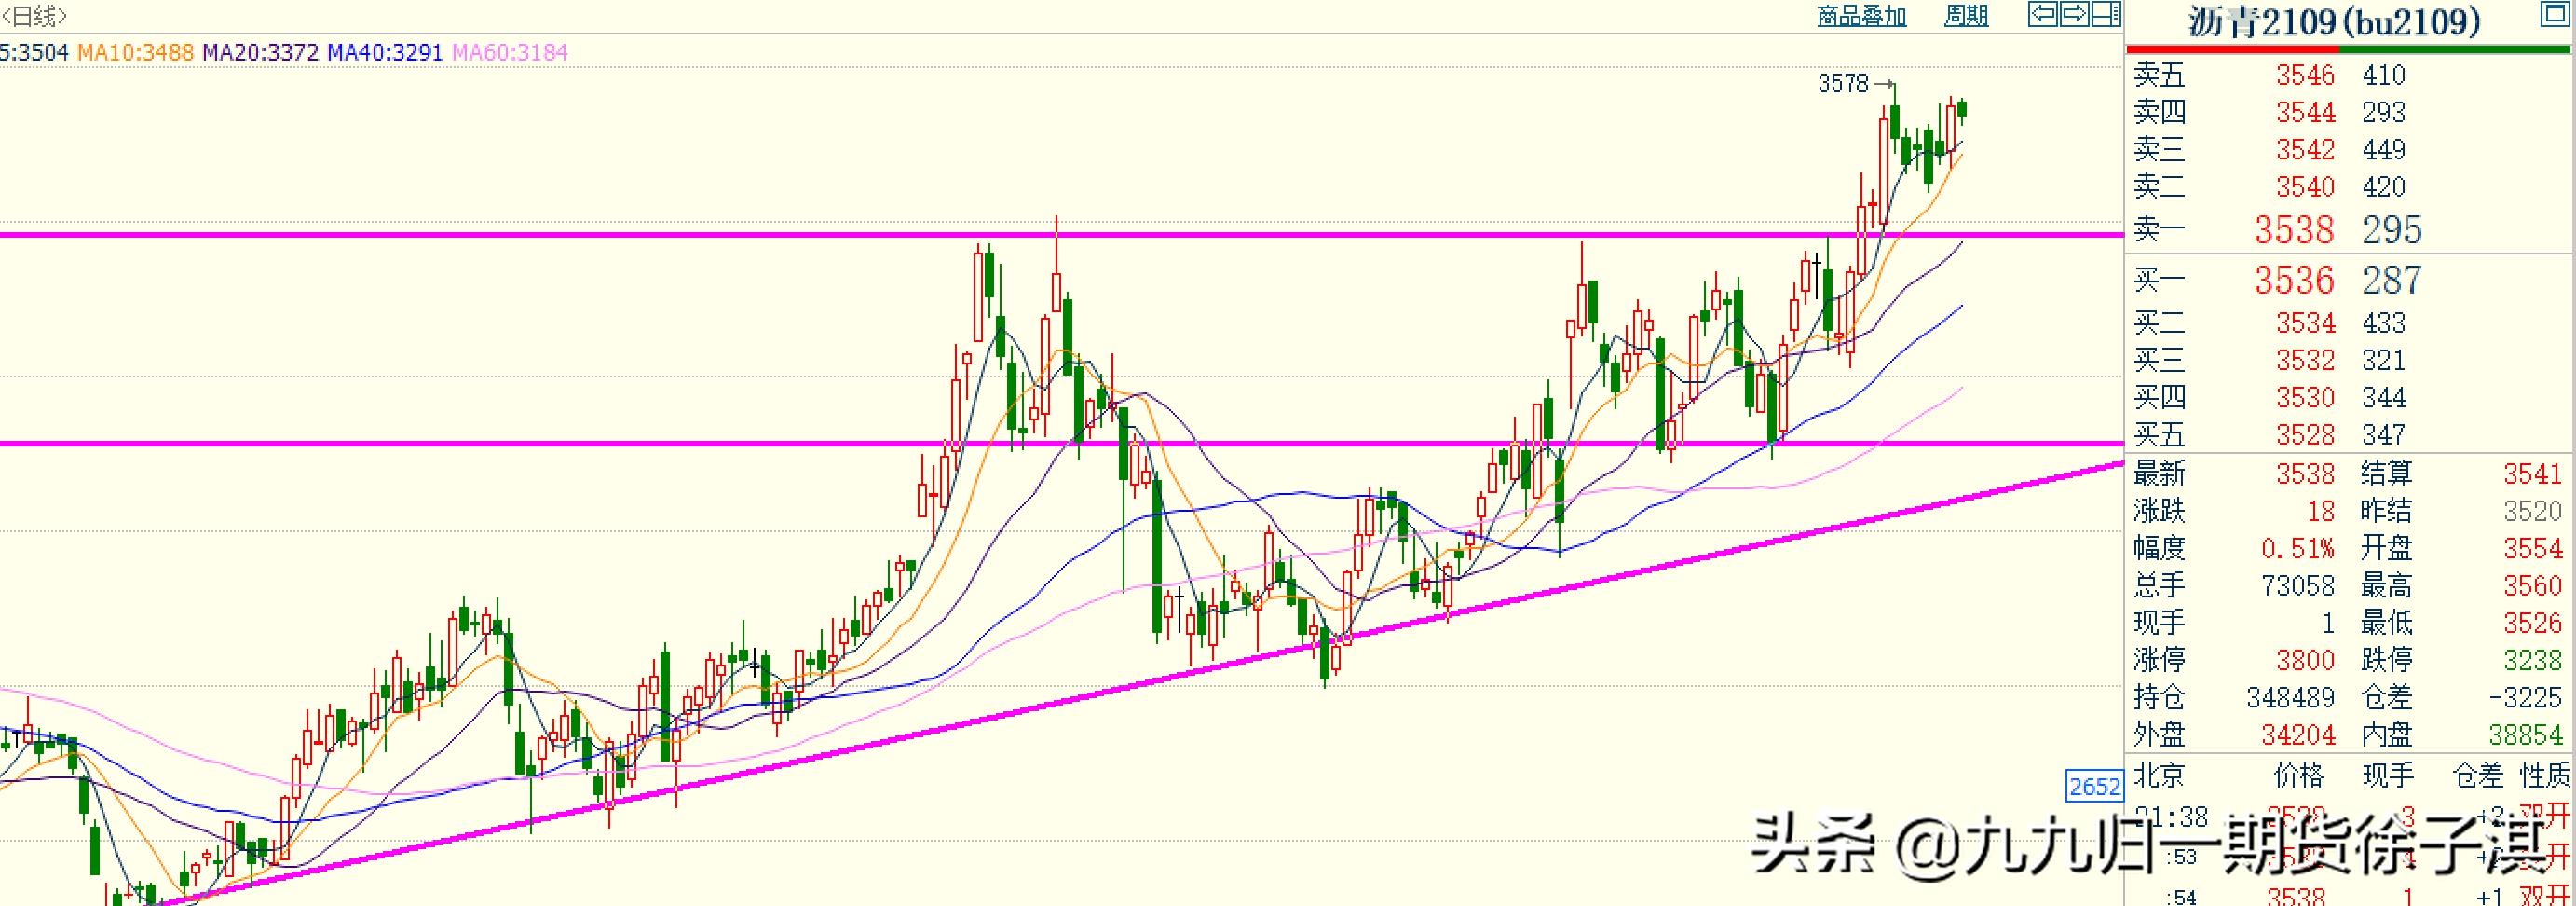Viewport: 2576px width, 906px height.
Task: Click the 买一 price 3536
Action: 2293,281
